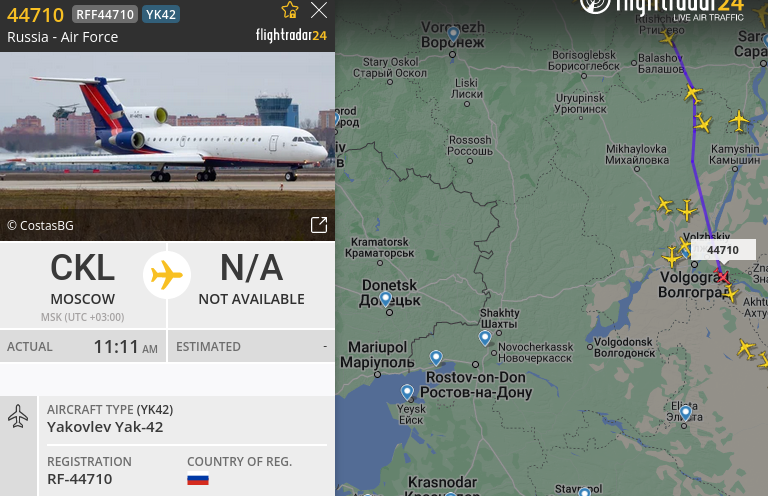Close the flight details panel
This screenshot has height=496, width=768.
(319, 10)
